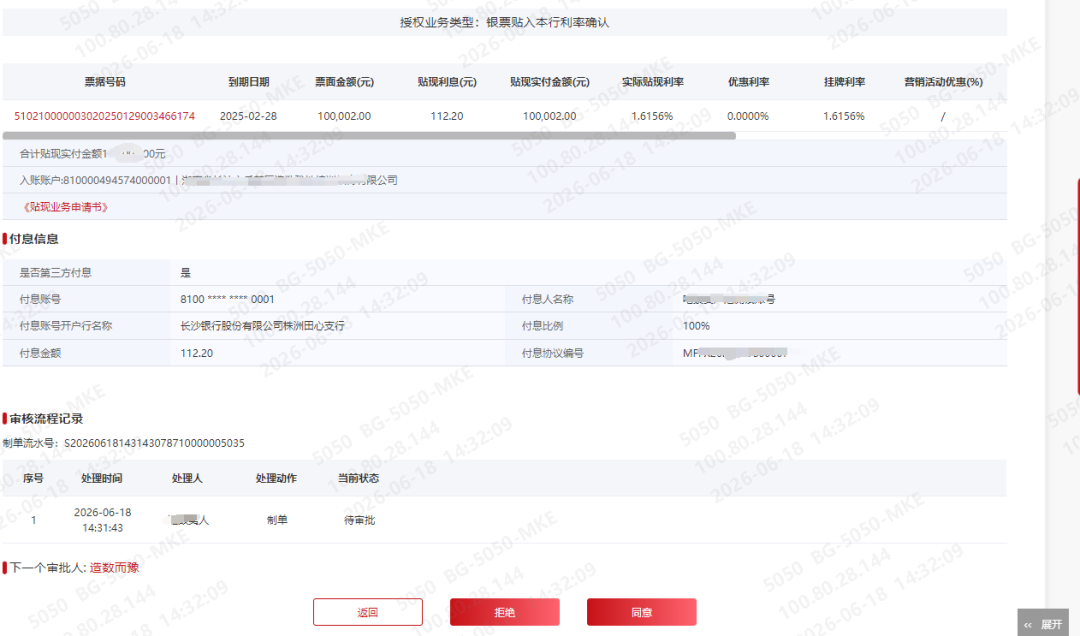The height and width of the screenshot is (636, 1080).
Task: Click the 处理时间 column header
Action: tap(102, 478)
